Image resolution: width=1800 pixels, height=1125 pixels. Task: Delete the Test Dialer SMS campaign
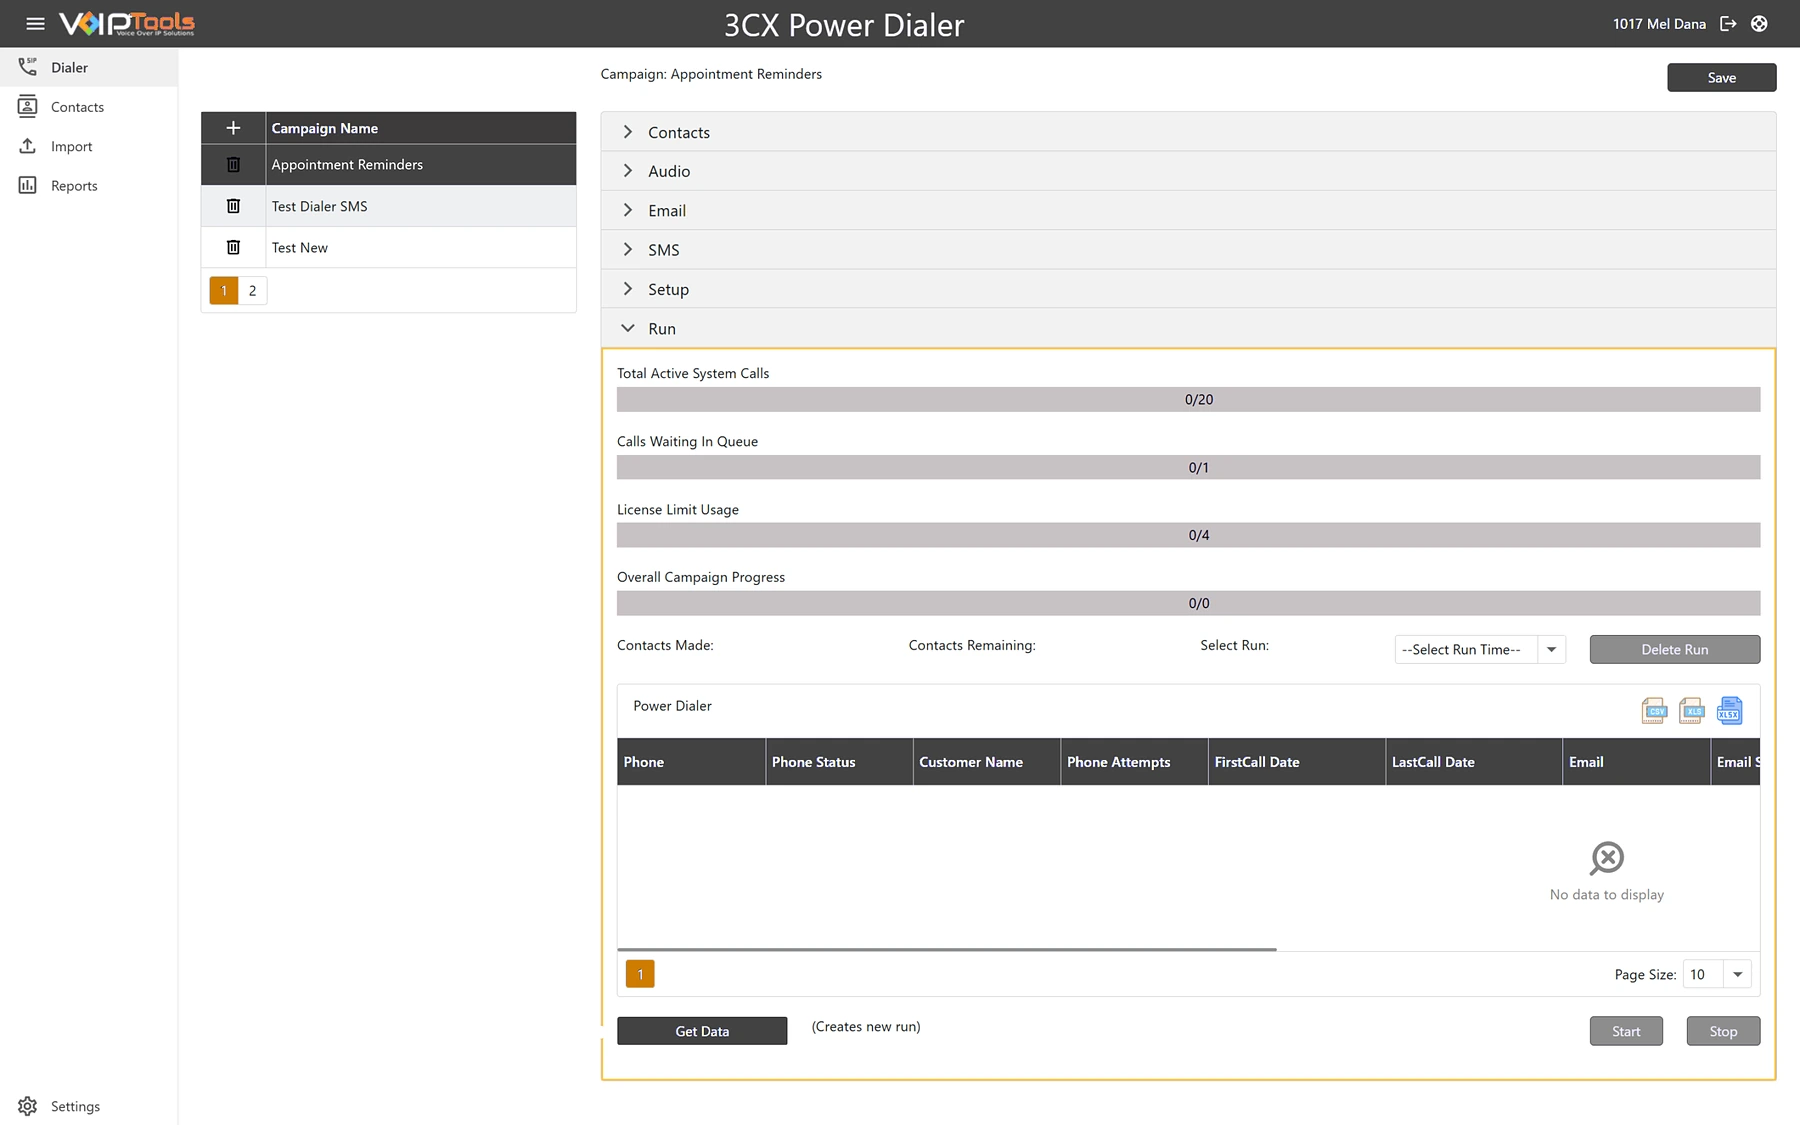(x=233, y=206)
